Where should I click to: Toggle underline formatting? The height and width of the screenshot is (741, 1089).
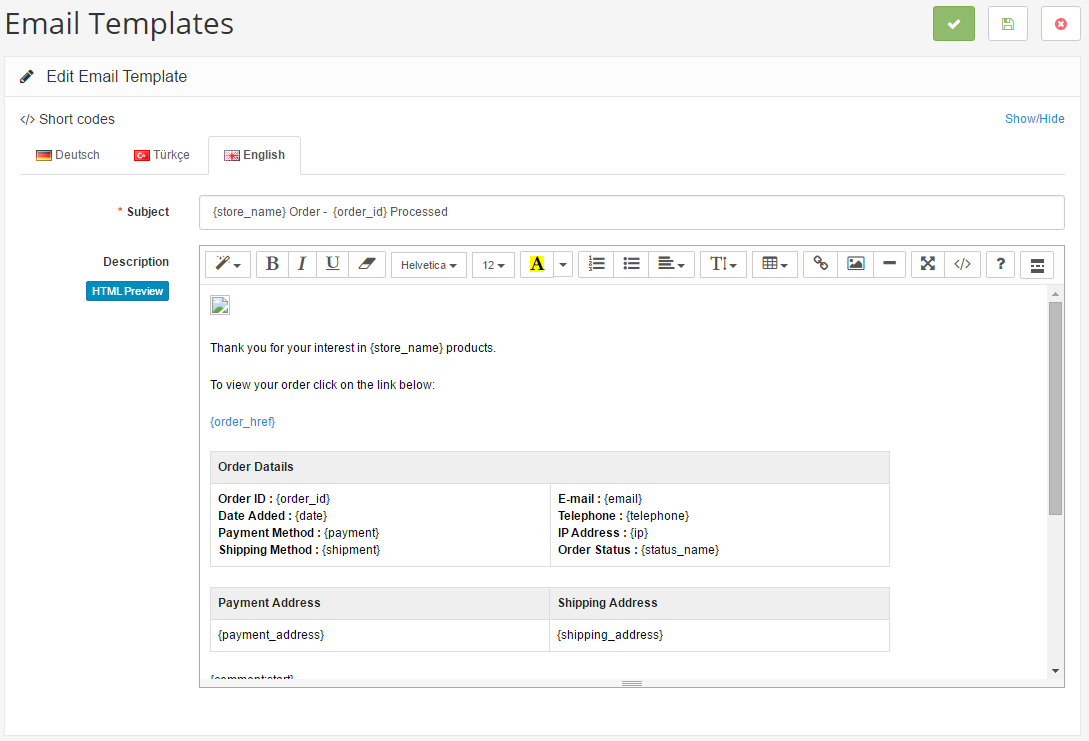click(333, 265)
